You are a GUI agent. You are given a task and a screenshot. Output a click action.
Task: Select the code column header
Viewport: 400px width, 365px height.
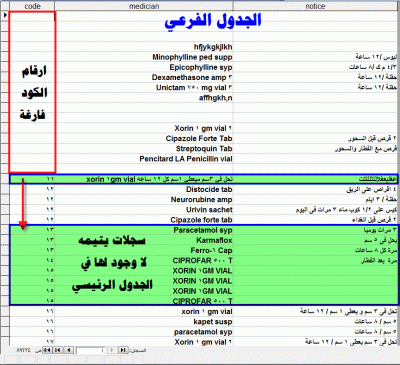tap(32, 6)
